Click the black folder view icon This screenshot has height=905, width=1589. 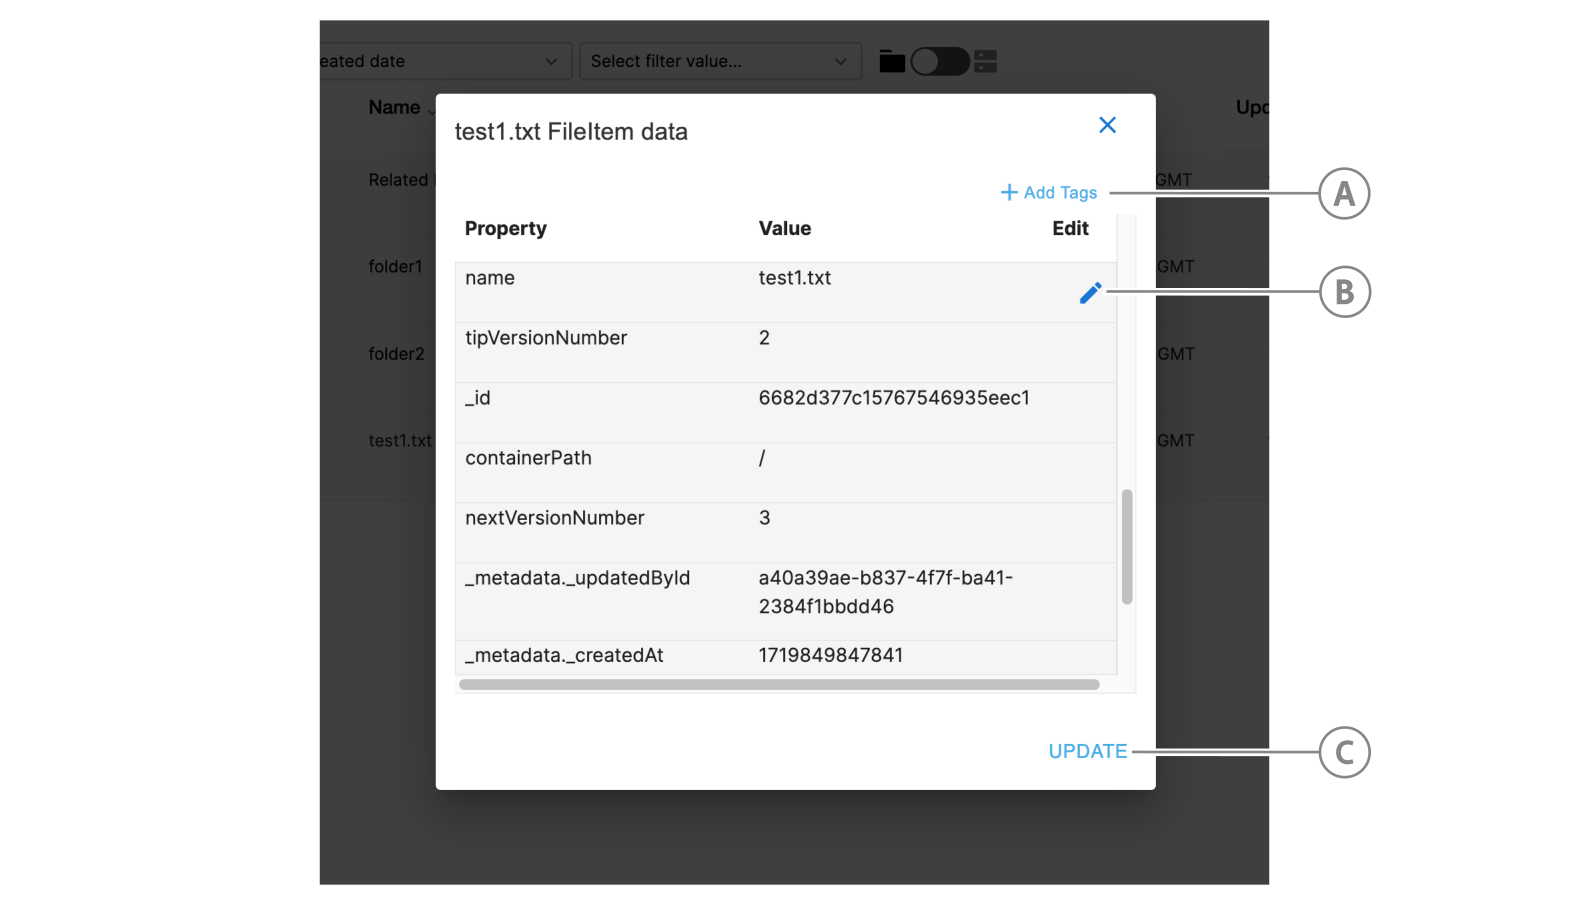click(x=892, y=62)
